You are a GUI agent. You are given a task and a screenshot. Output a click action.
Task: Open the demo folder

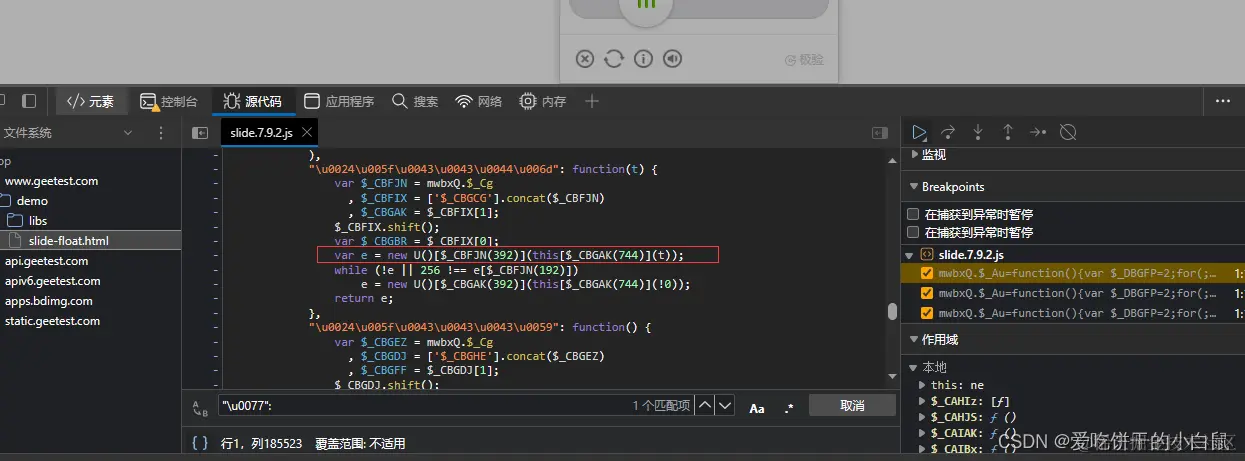[x=32, y=200]
